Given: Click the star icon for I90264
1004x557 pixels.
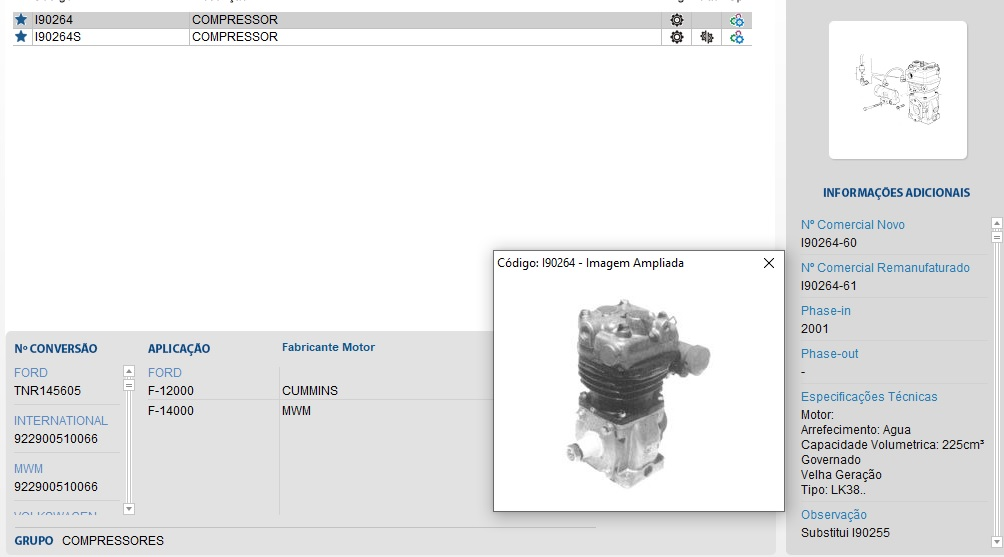Looking at the screenshot, I should (x=21, y=20).
